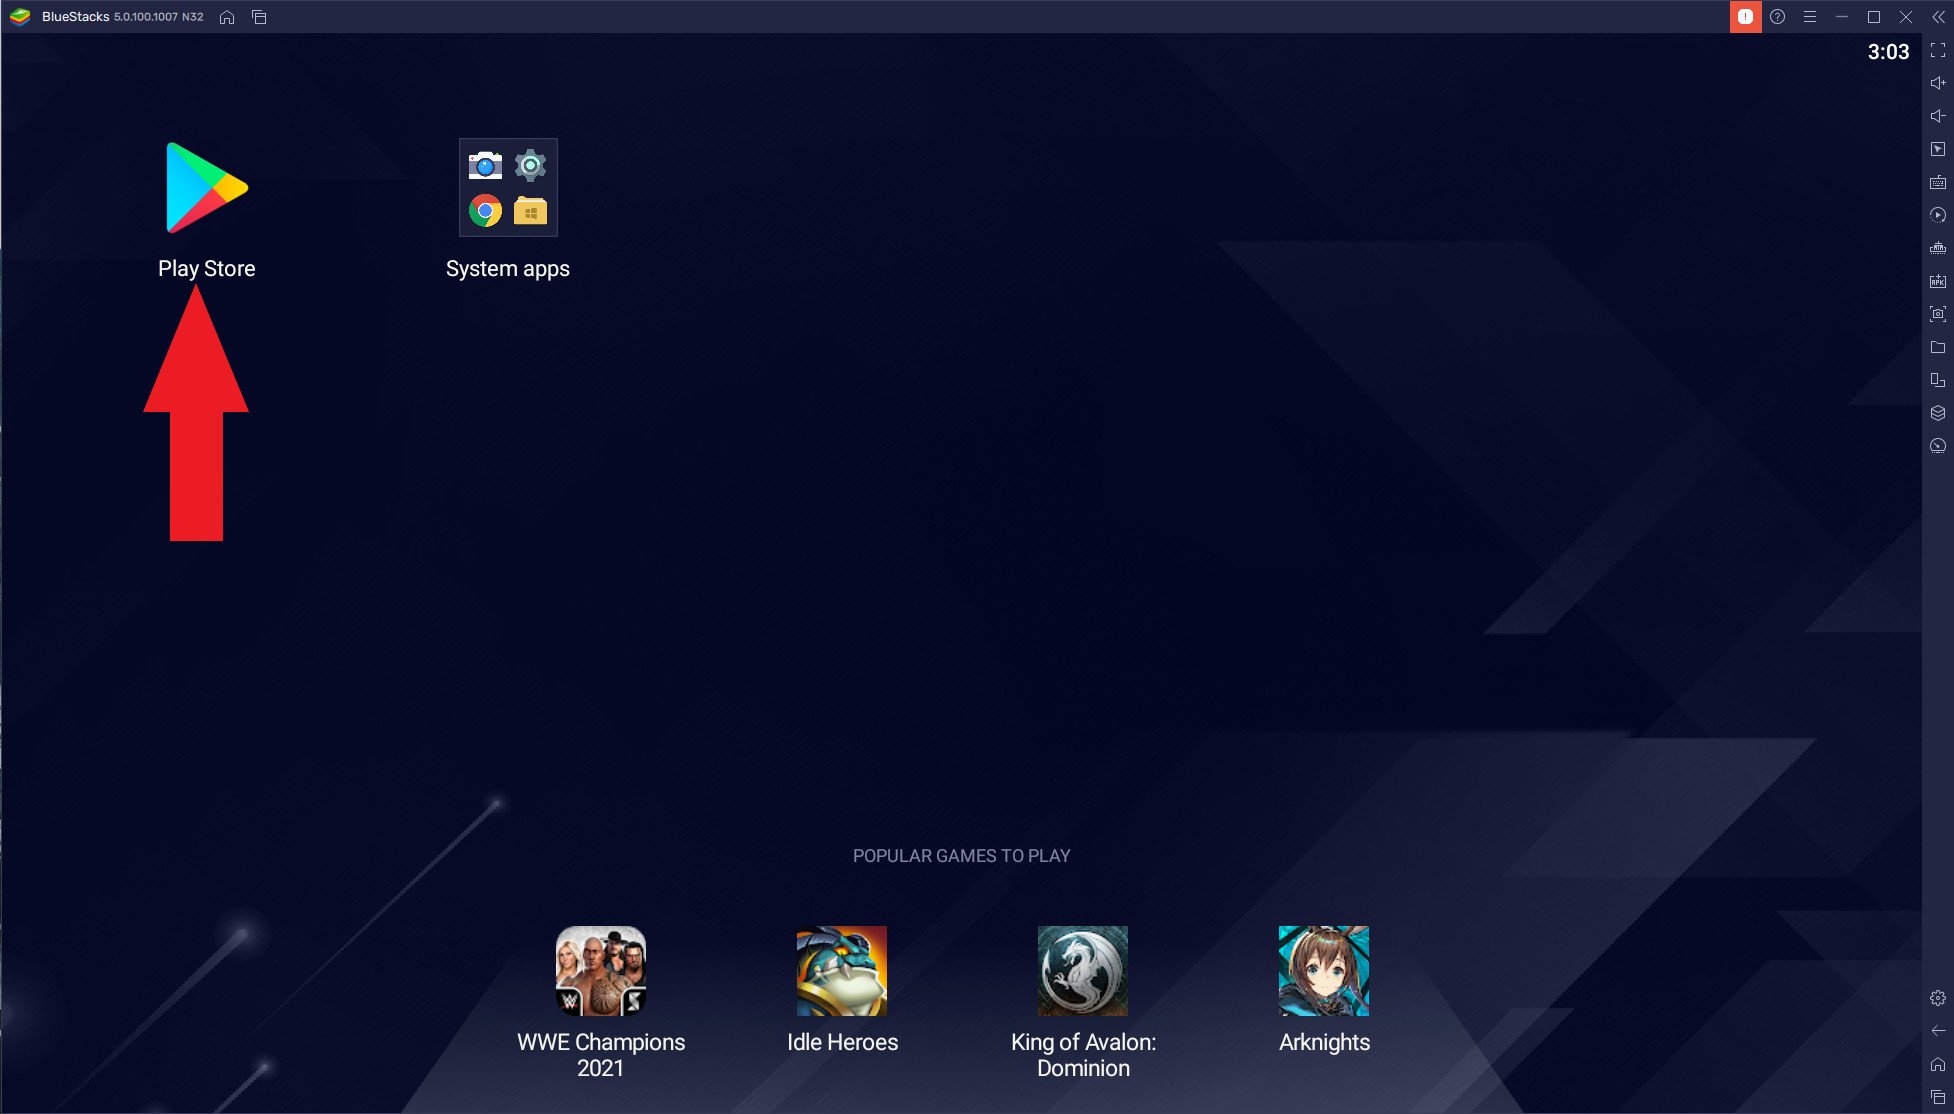The width and height of the screenshot is (1954, 1114).
Task: Open BlueStacks settings gear icon
Action: point(1937,998)
